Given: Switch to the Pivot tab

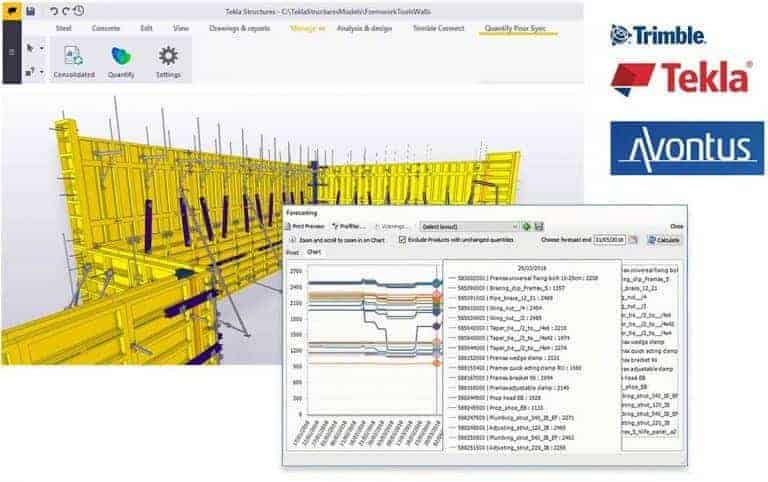Looking at the screenshot, I should 292,252.
